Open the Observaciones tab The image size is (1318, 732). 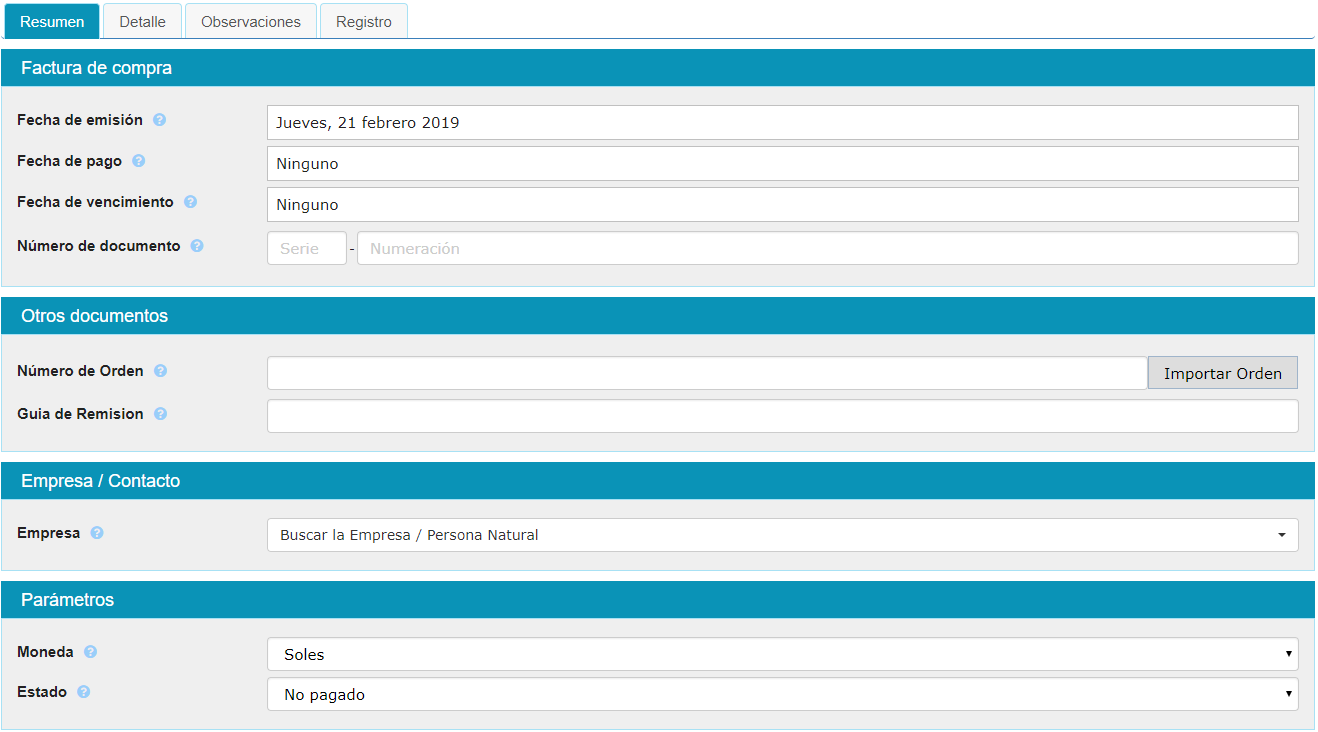251,21
